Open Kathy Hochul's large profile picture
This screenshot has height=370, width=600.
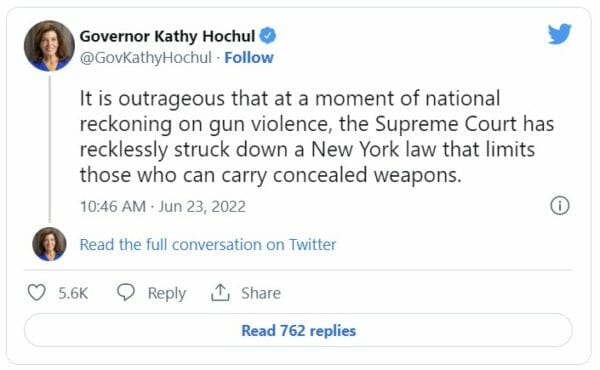(x=49, y=46)
